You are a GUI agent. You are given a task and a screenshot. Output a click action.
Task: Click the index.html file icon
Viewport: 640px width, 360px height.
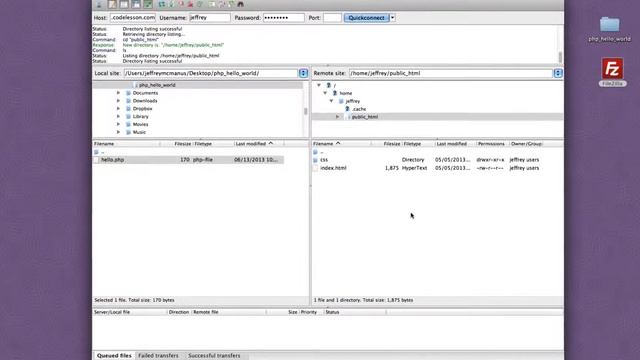[x=316, y=168]
